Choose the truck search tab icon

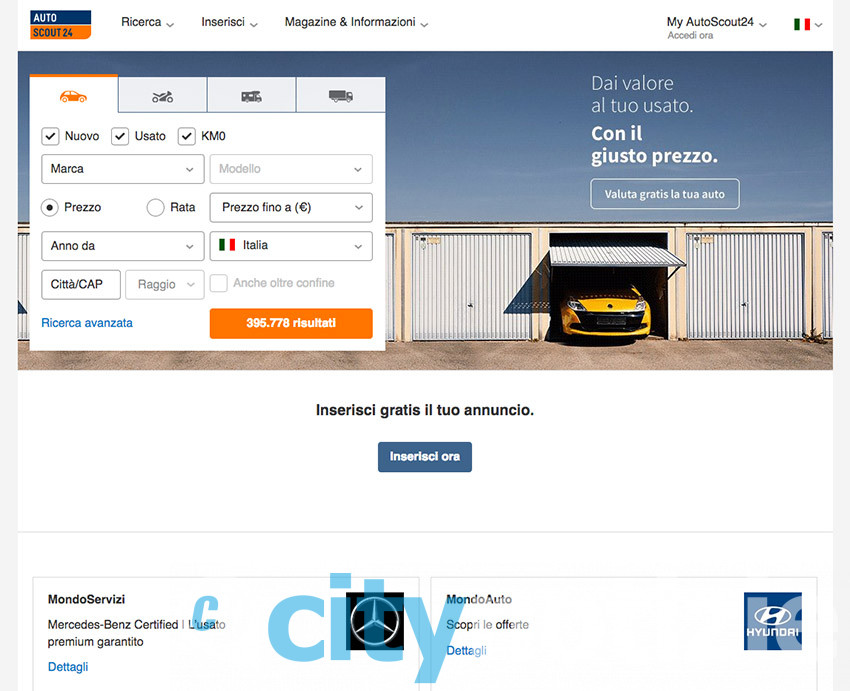(340, 96)
